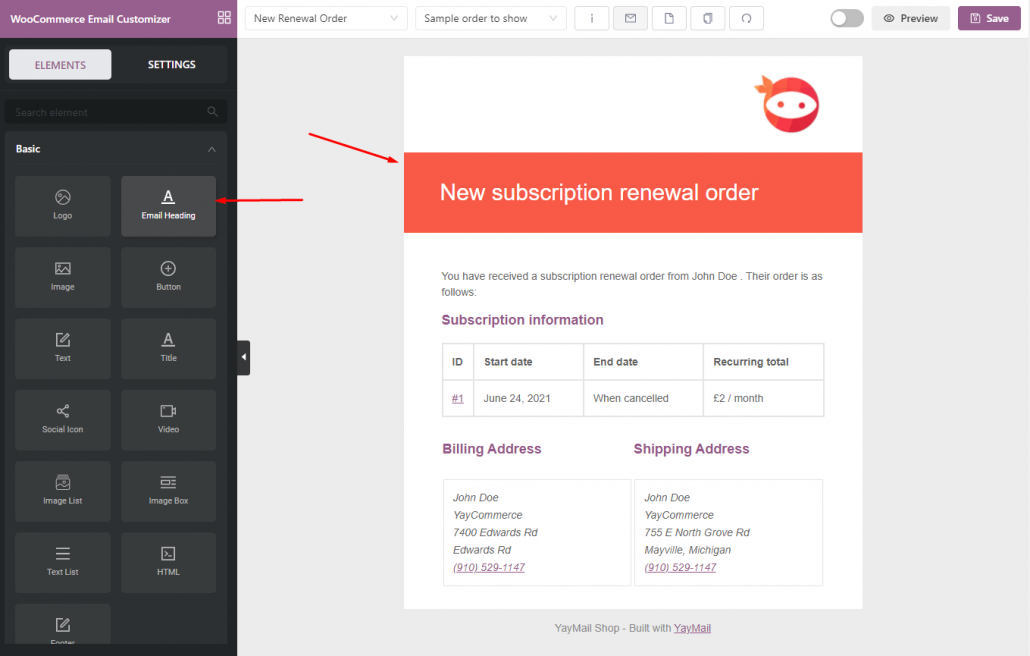Select the New subscription renewal order heading

tap(599, 192)
